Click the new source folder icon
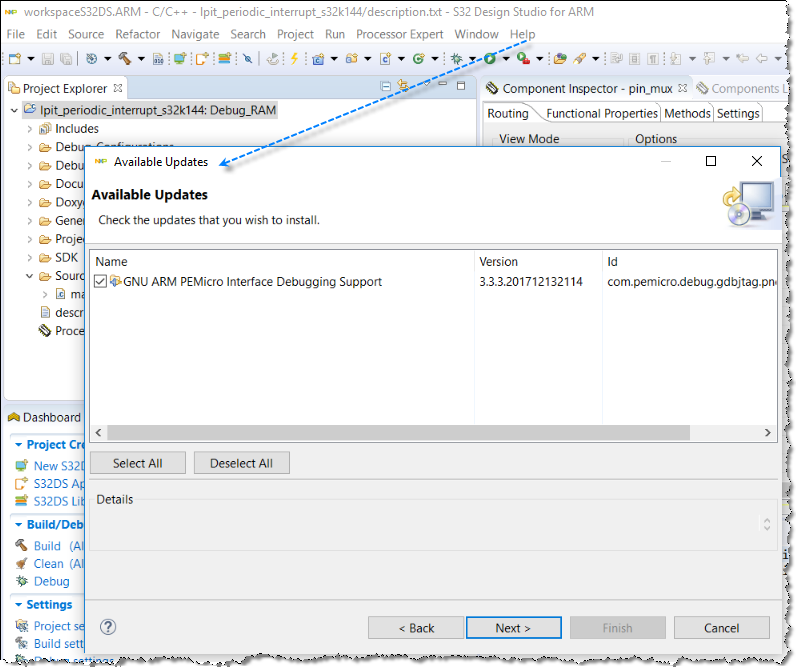The height and width of the screenshot is (667, 796). pyautogui.click(x=351, y=59)
